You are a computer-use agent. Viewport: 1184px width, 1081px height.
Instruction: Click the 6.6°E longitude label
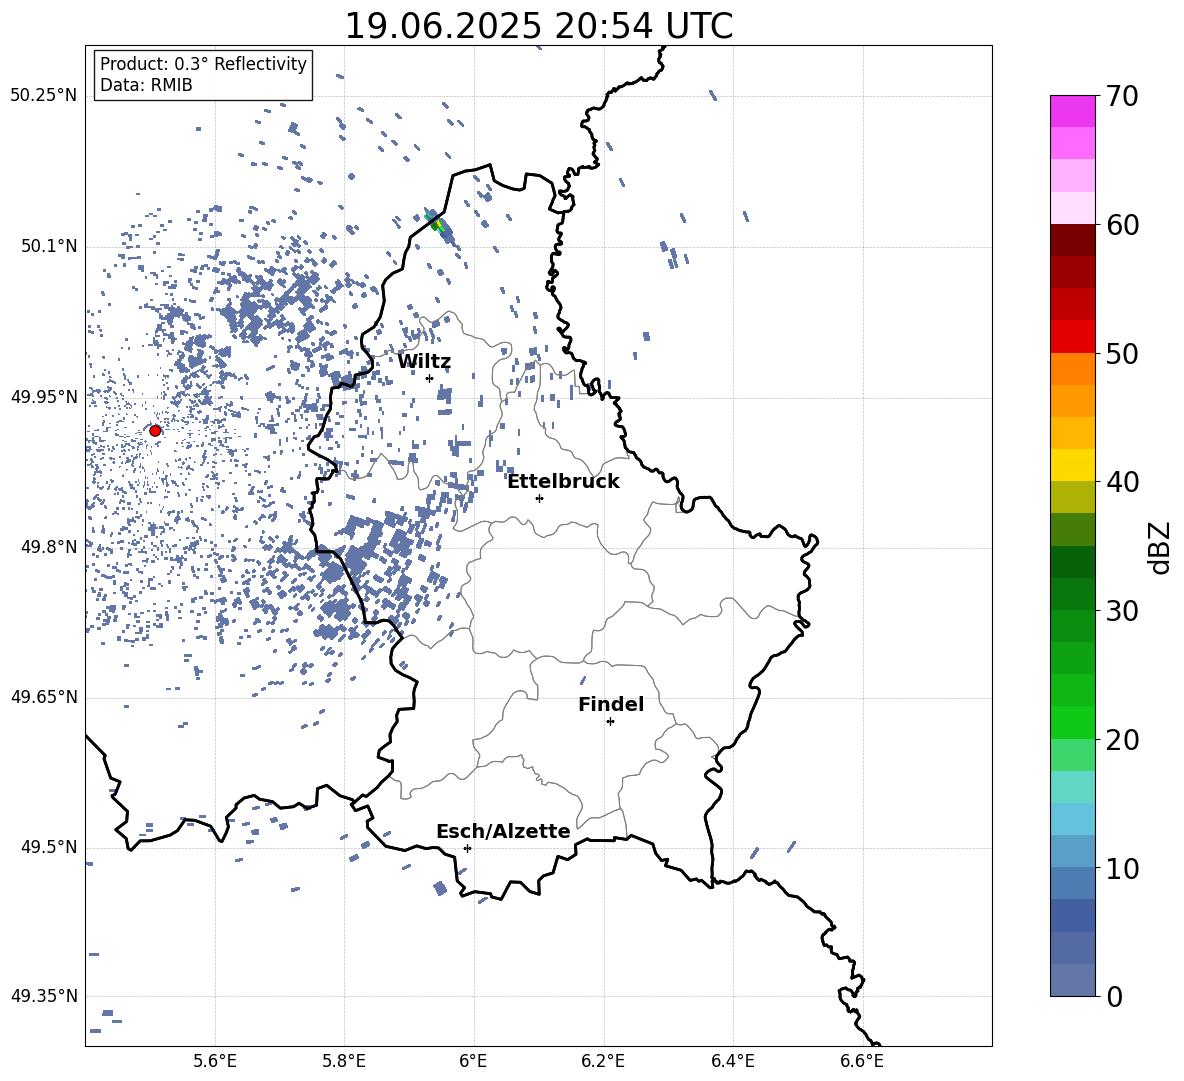pos(862,1062)
